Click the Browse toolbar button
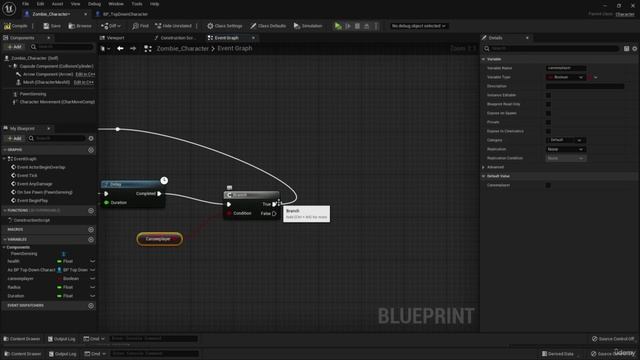 coord(80,26)
